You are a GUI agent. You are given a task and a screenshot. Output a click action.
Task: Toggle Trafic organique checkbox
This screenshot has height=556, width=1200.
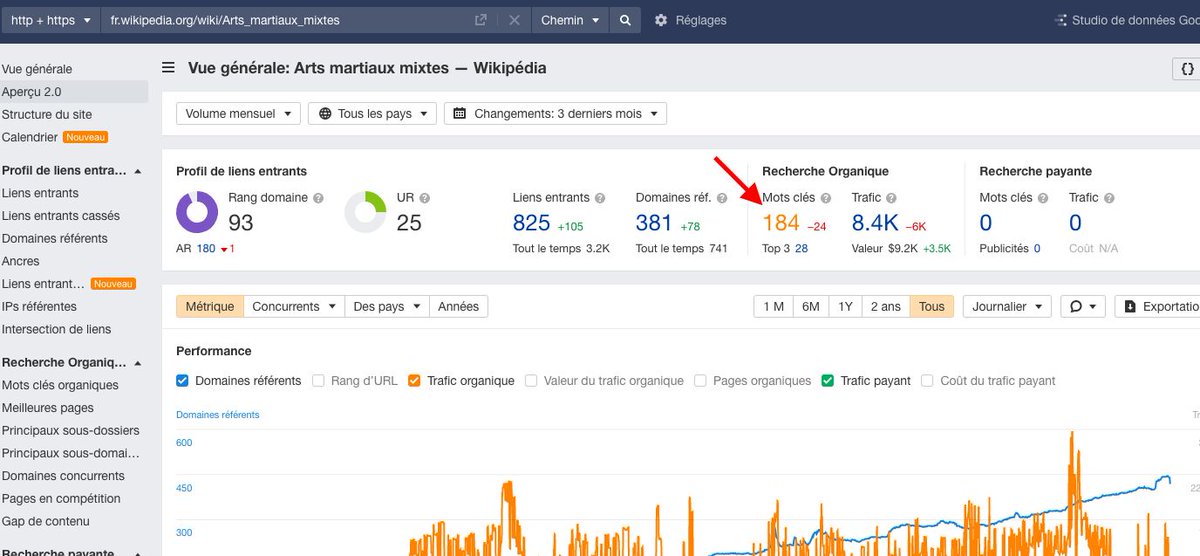(x=414, y=381)
